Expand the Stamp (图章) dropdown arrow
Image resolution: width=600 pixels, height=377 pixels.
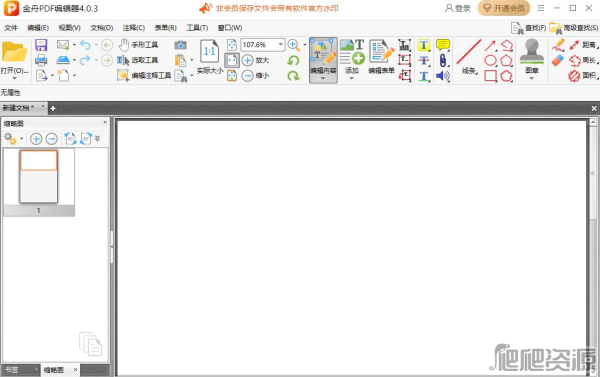coord(532,78)
